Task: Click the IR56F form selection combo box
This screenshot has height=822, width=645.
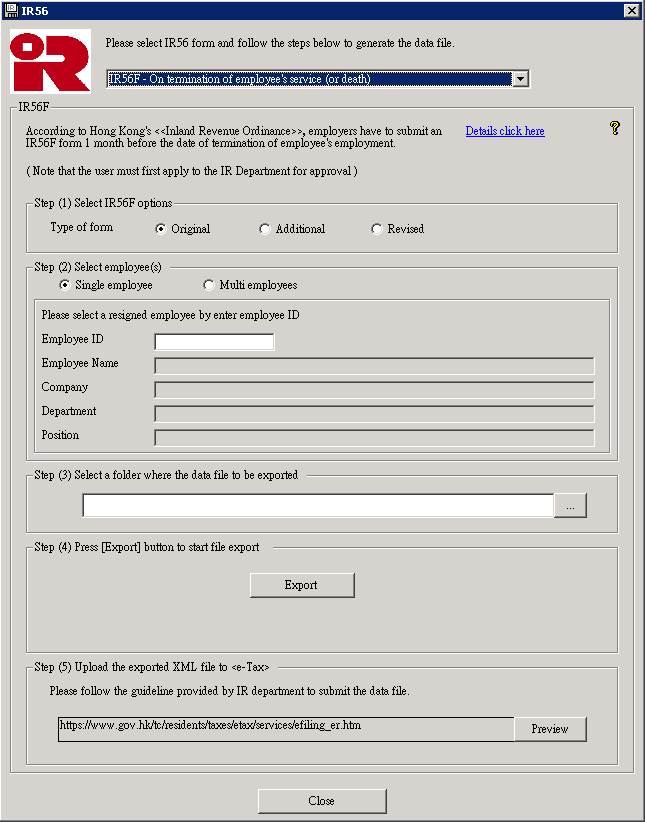Action: [x=308, y=80]
